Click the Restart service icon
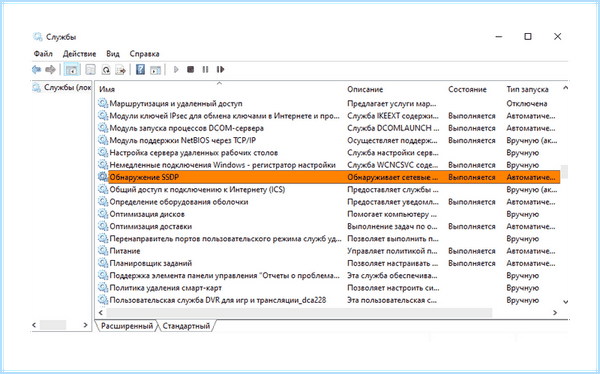 pos(220,70)
